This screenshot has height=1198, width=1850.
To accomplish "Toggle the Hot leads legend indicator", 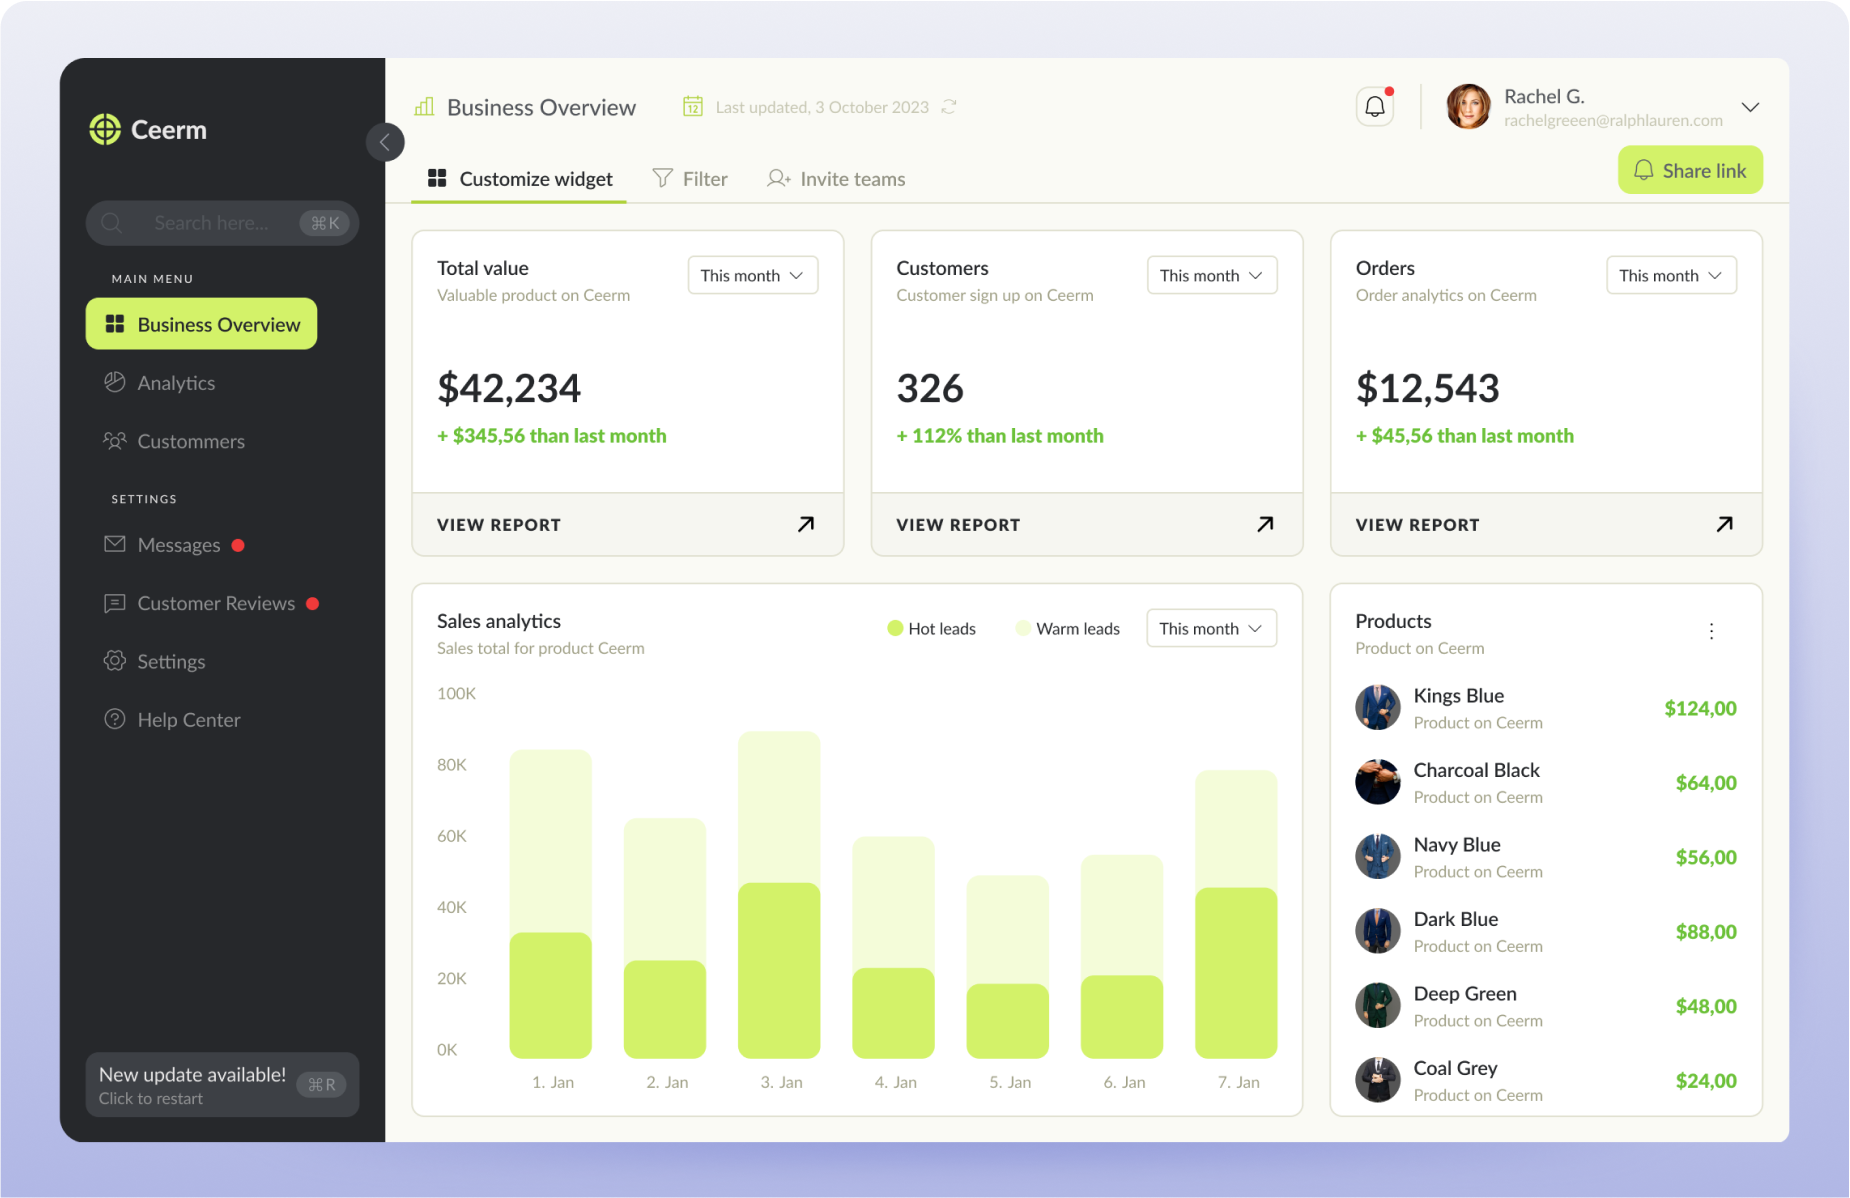I will click(894, 628).
